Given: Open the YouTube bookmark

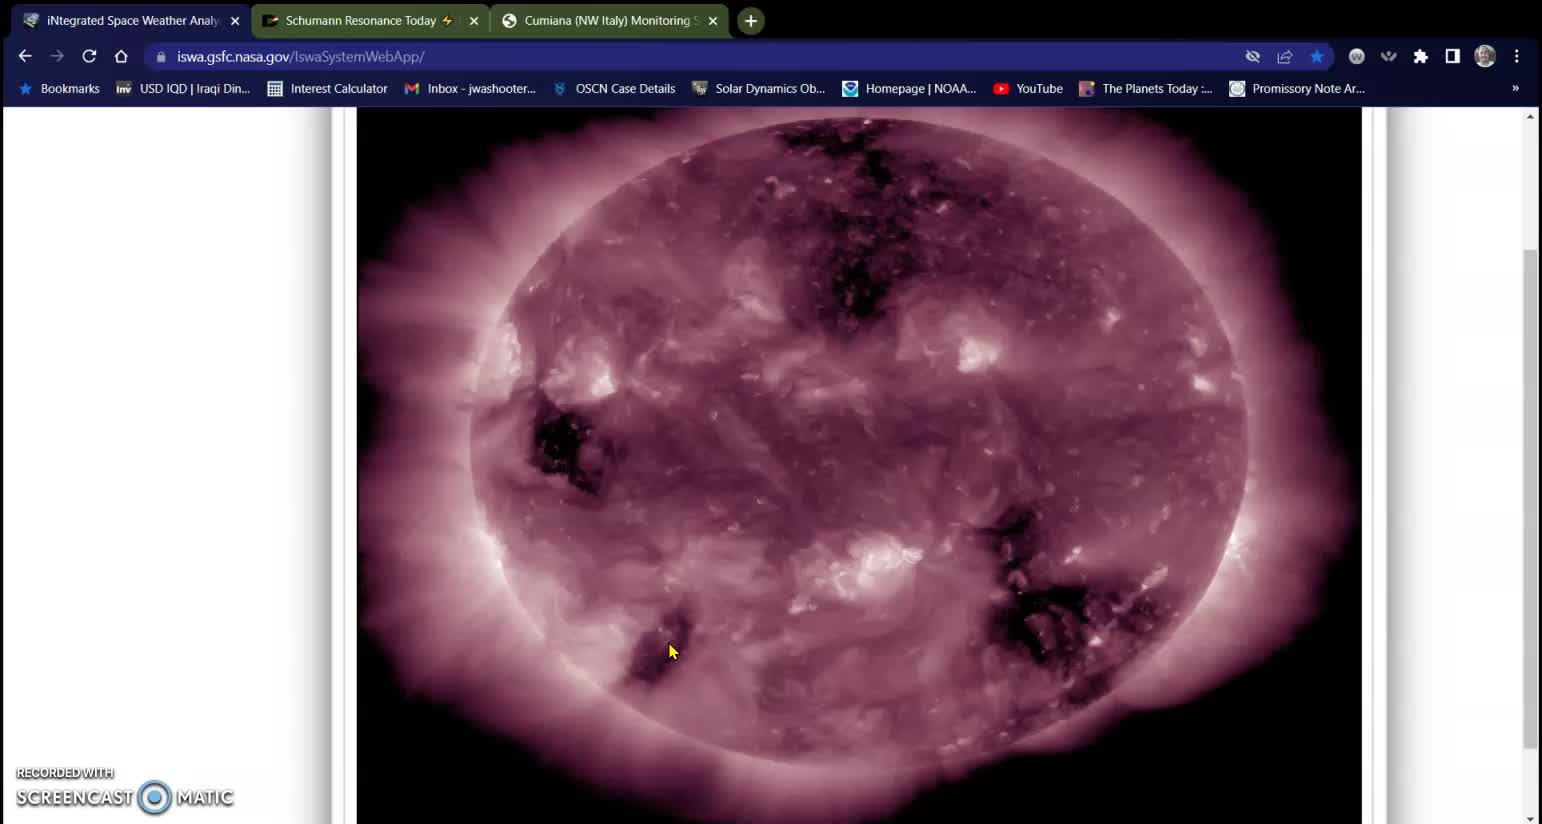Looking at the screenshot, I should 1028,89.
